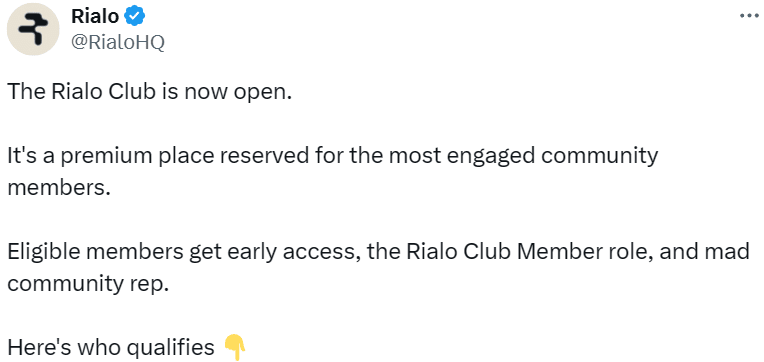Click the 'community rep.' text line
This screenshot has width=764, height=362.
88,285
